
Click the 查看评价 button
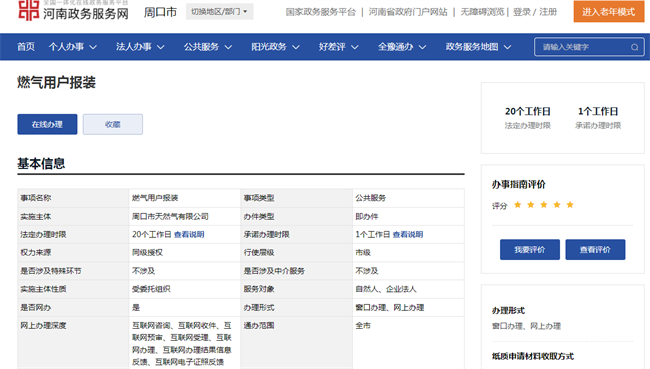coord(595,250)
